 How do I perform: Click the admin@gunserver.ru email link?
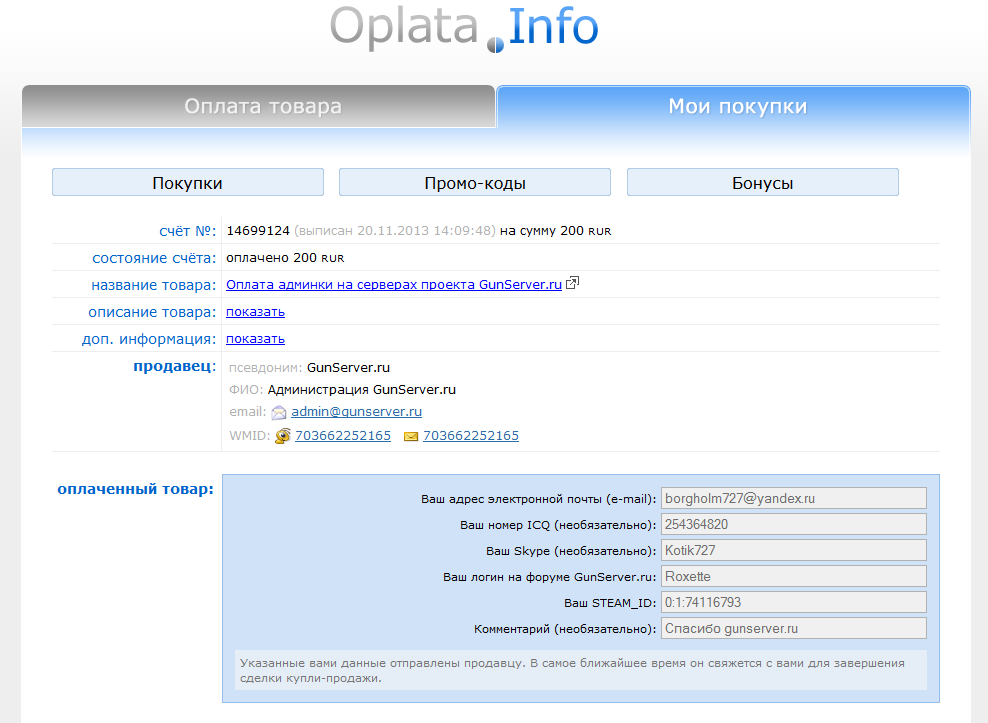[356, 412]
